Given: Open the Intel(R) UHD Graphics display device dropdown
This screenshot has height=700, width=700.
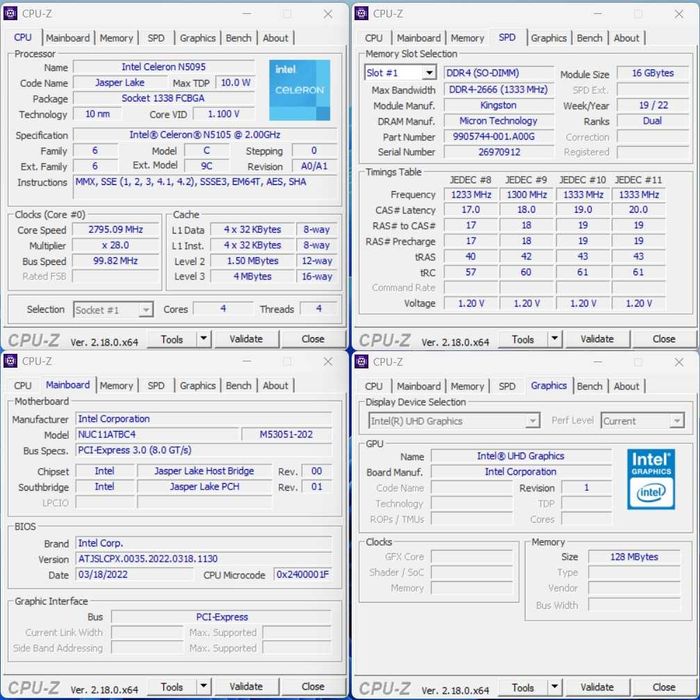Looking at the screenshot, I should coord(454,421).
